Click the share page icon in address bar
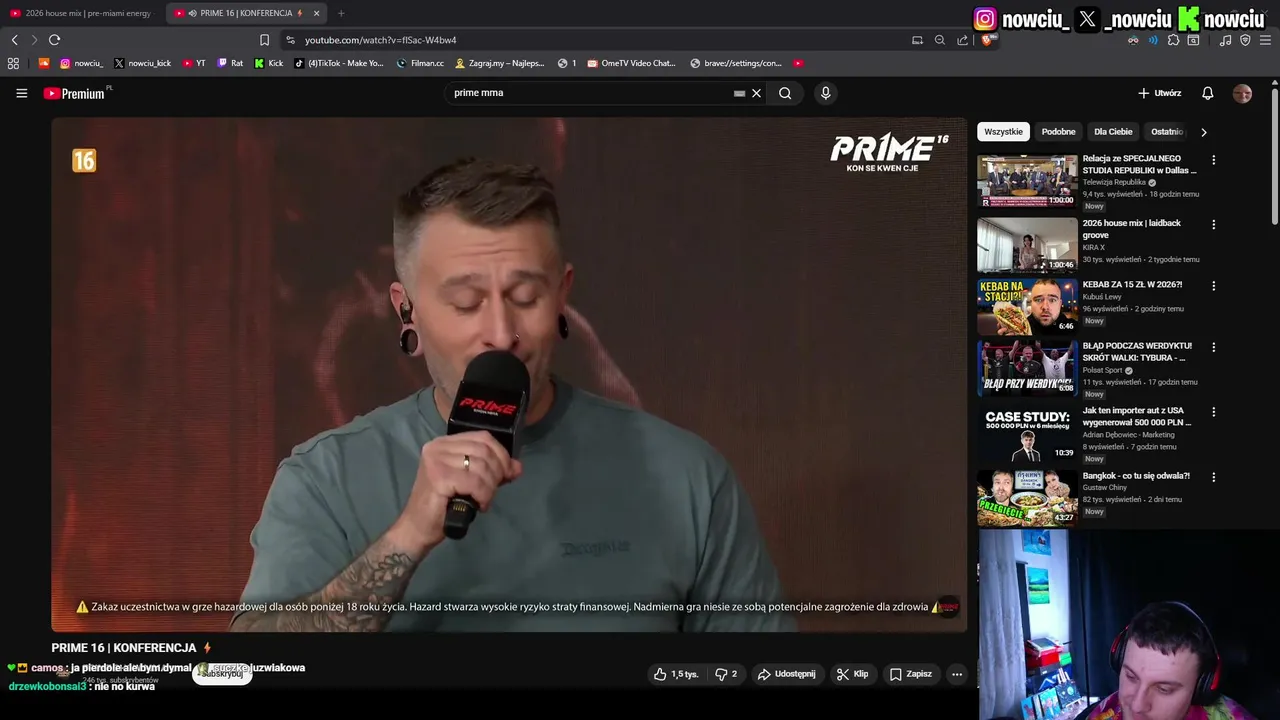The height and width of the screenshot is (720, 1280). click(962, 40)
